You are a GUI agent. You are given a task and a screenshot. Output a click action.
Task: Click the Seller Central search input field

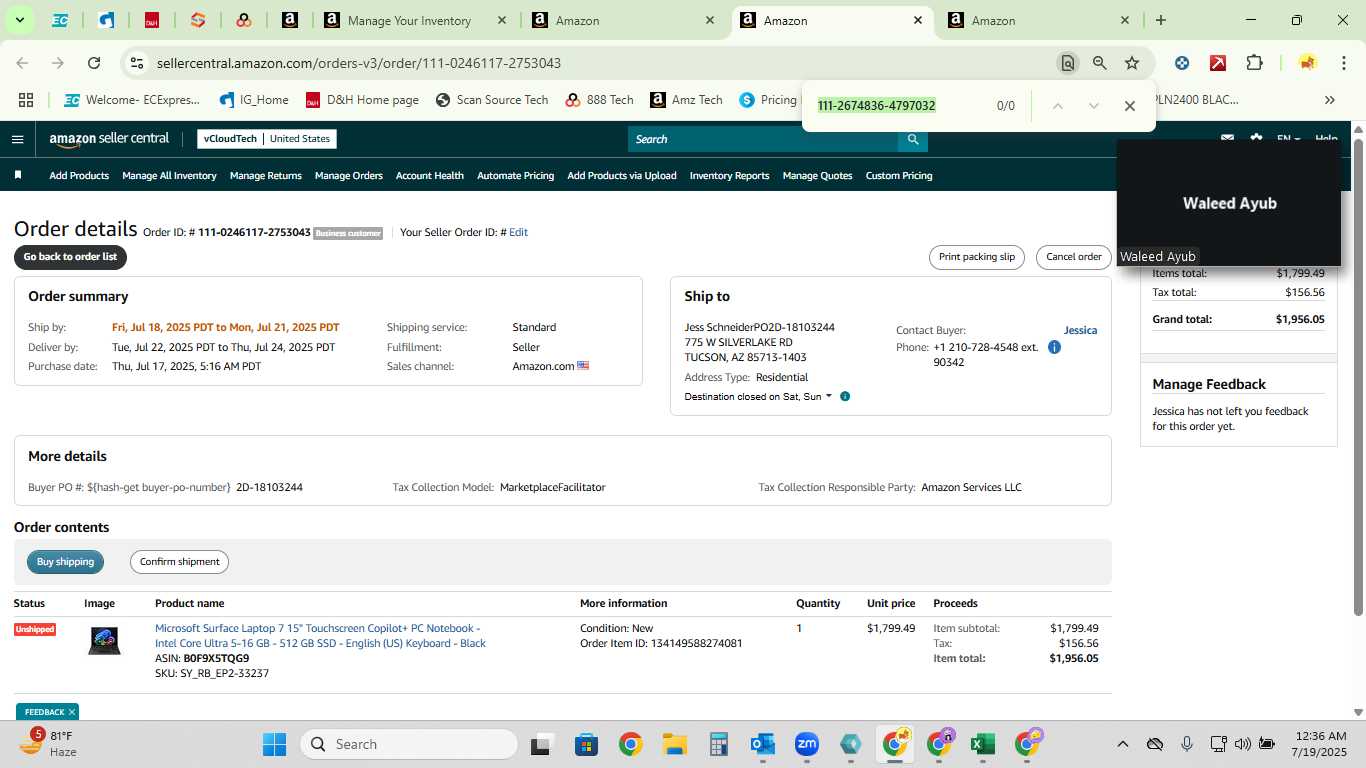click(762, 139)
